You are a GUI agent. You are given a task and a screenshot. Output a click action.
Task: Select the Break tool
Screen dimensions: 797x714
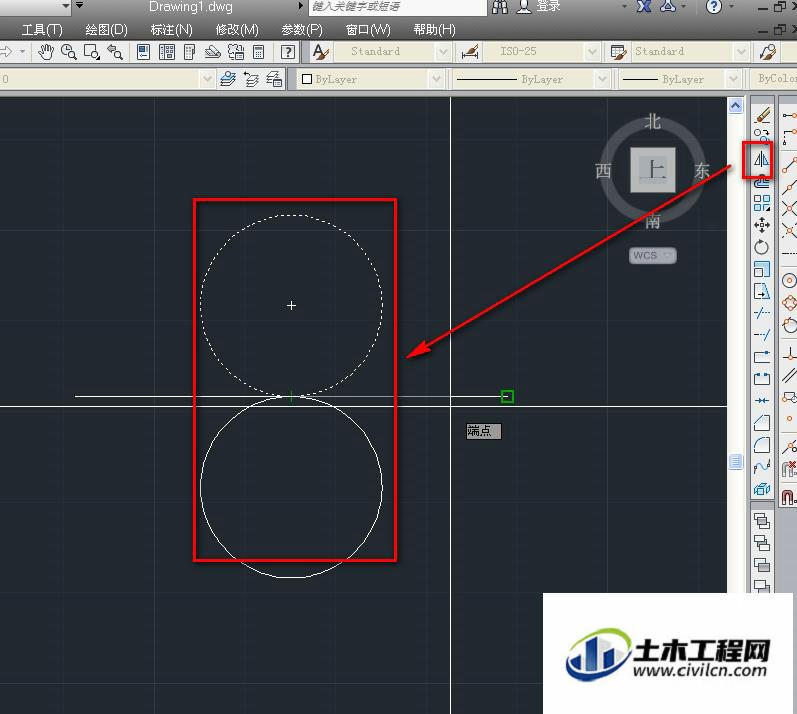pyautogui.click(x=762, y=378)
